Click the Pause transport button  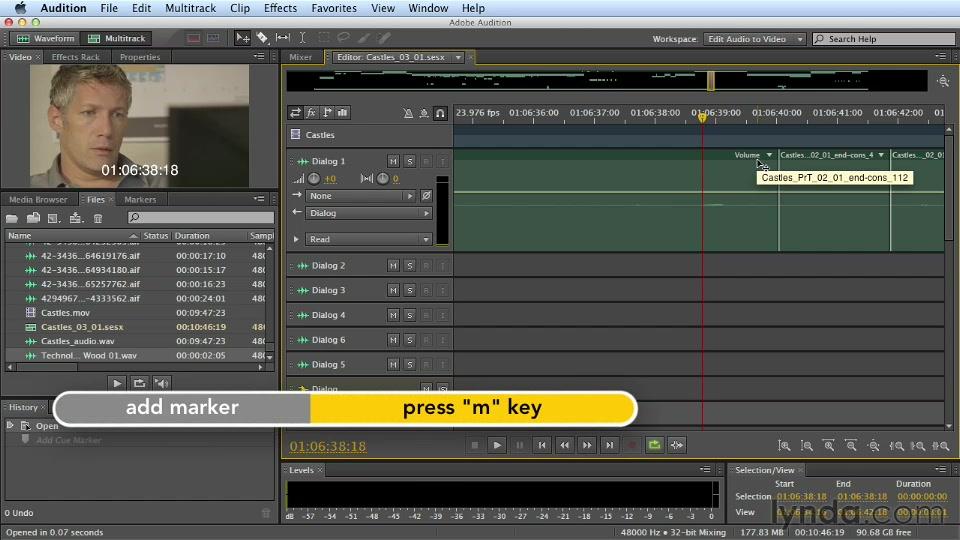click(x=519, y=445)
